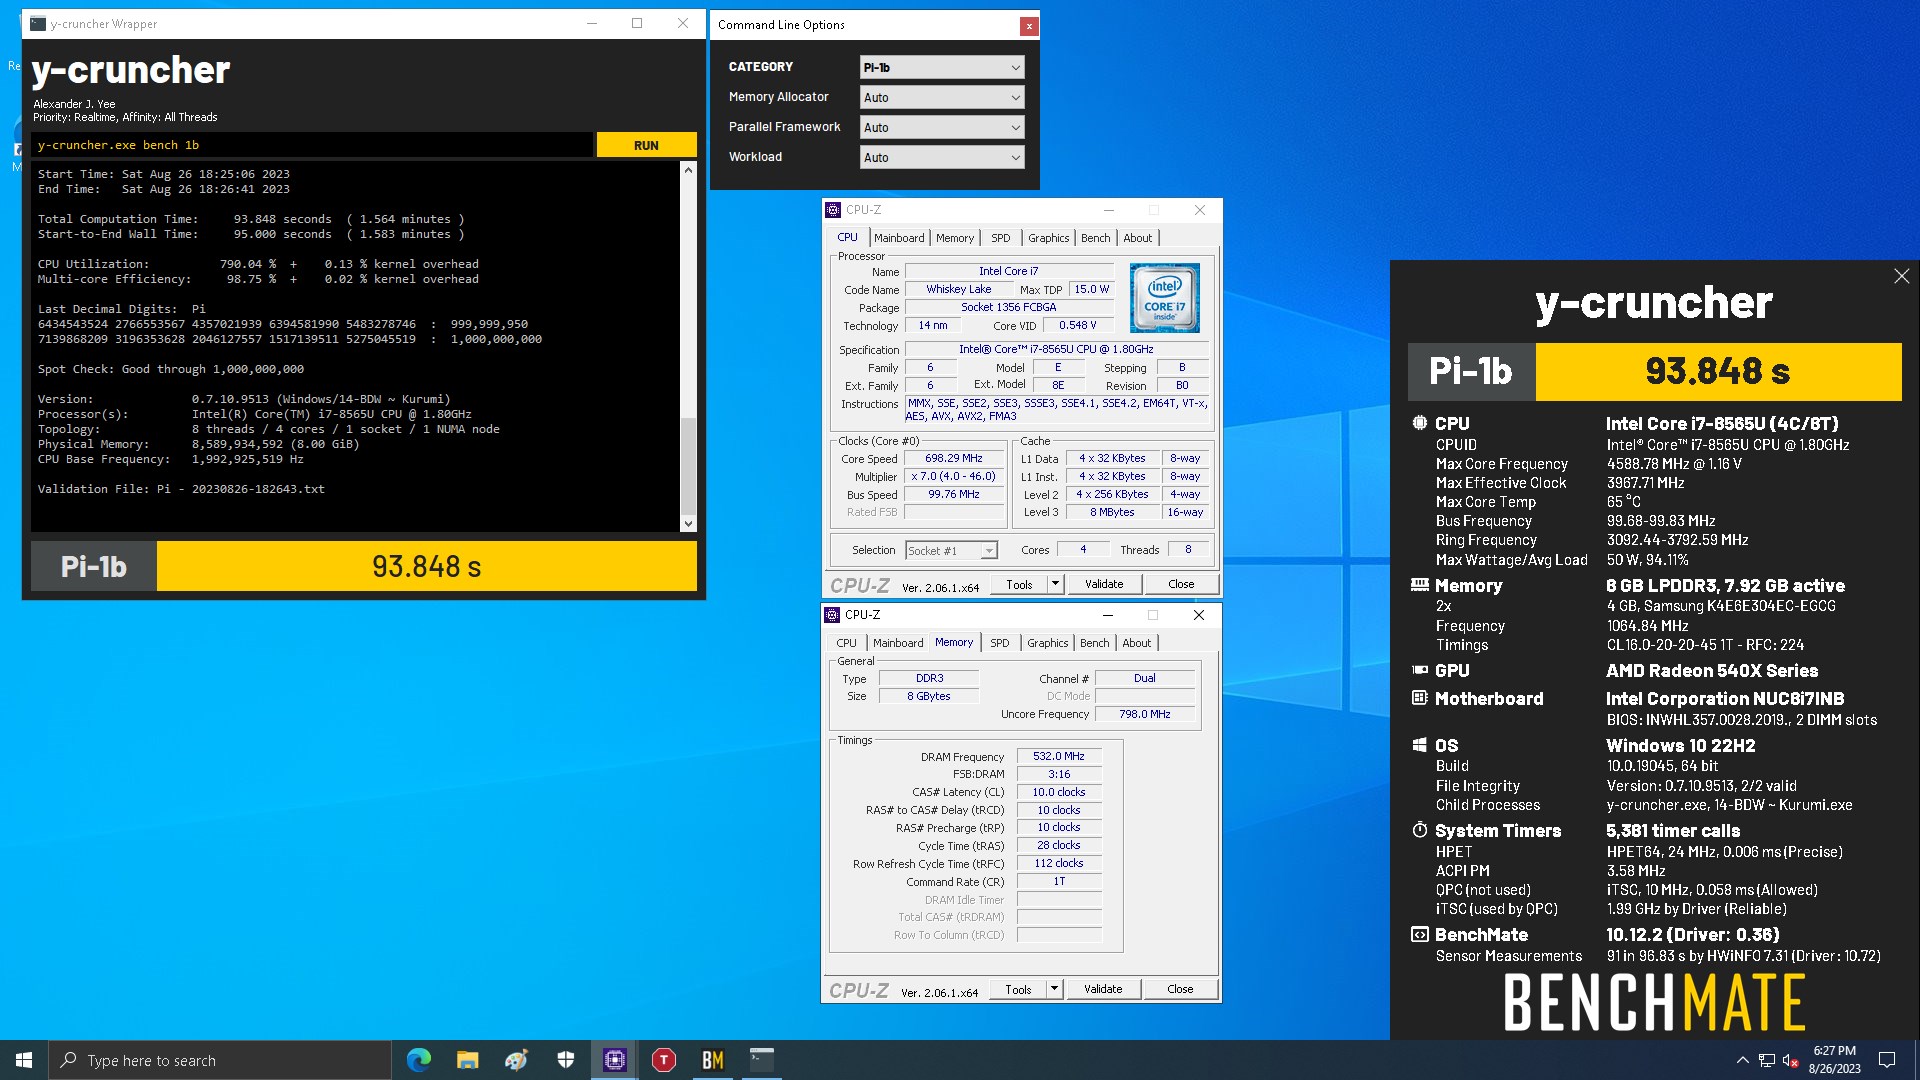Open the Paint app taskbar icon
This screenshot has height=1080, width=1920.
point(516,1060)
